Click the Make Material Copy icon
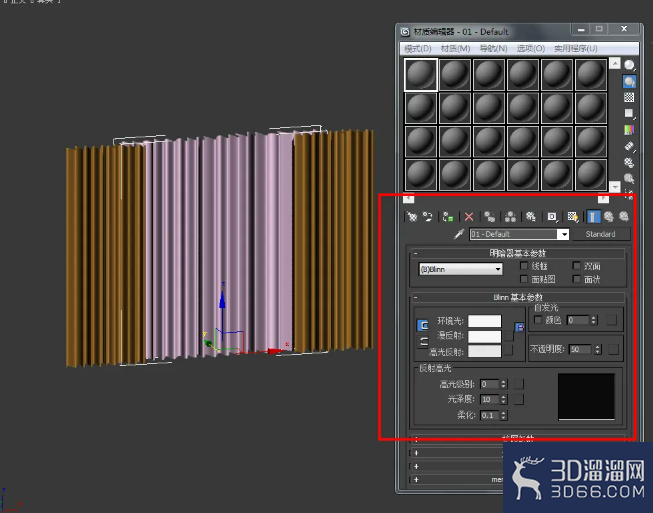Image resolution: width=653 pixels, height=513 pixels. 490,217
